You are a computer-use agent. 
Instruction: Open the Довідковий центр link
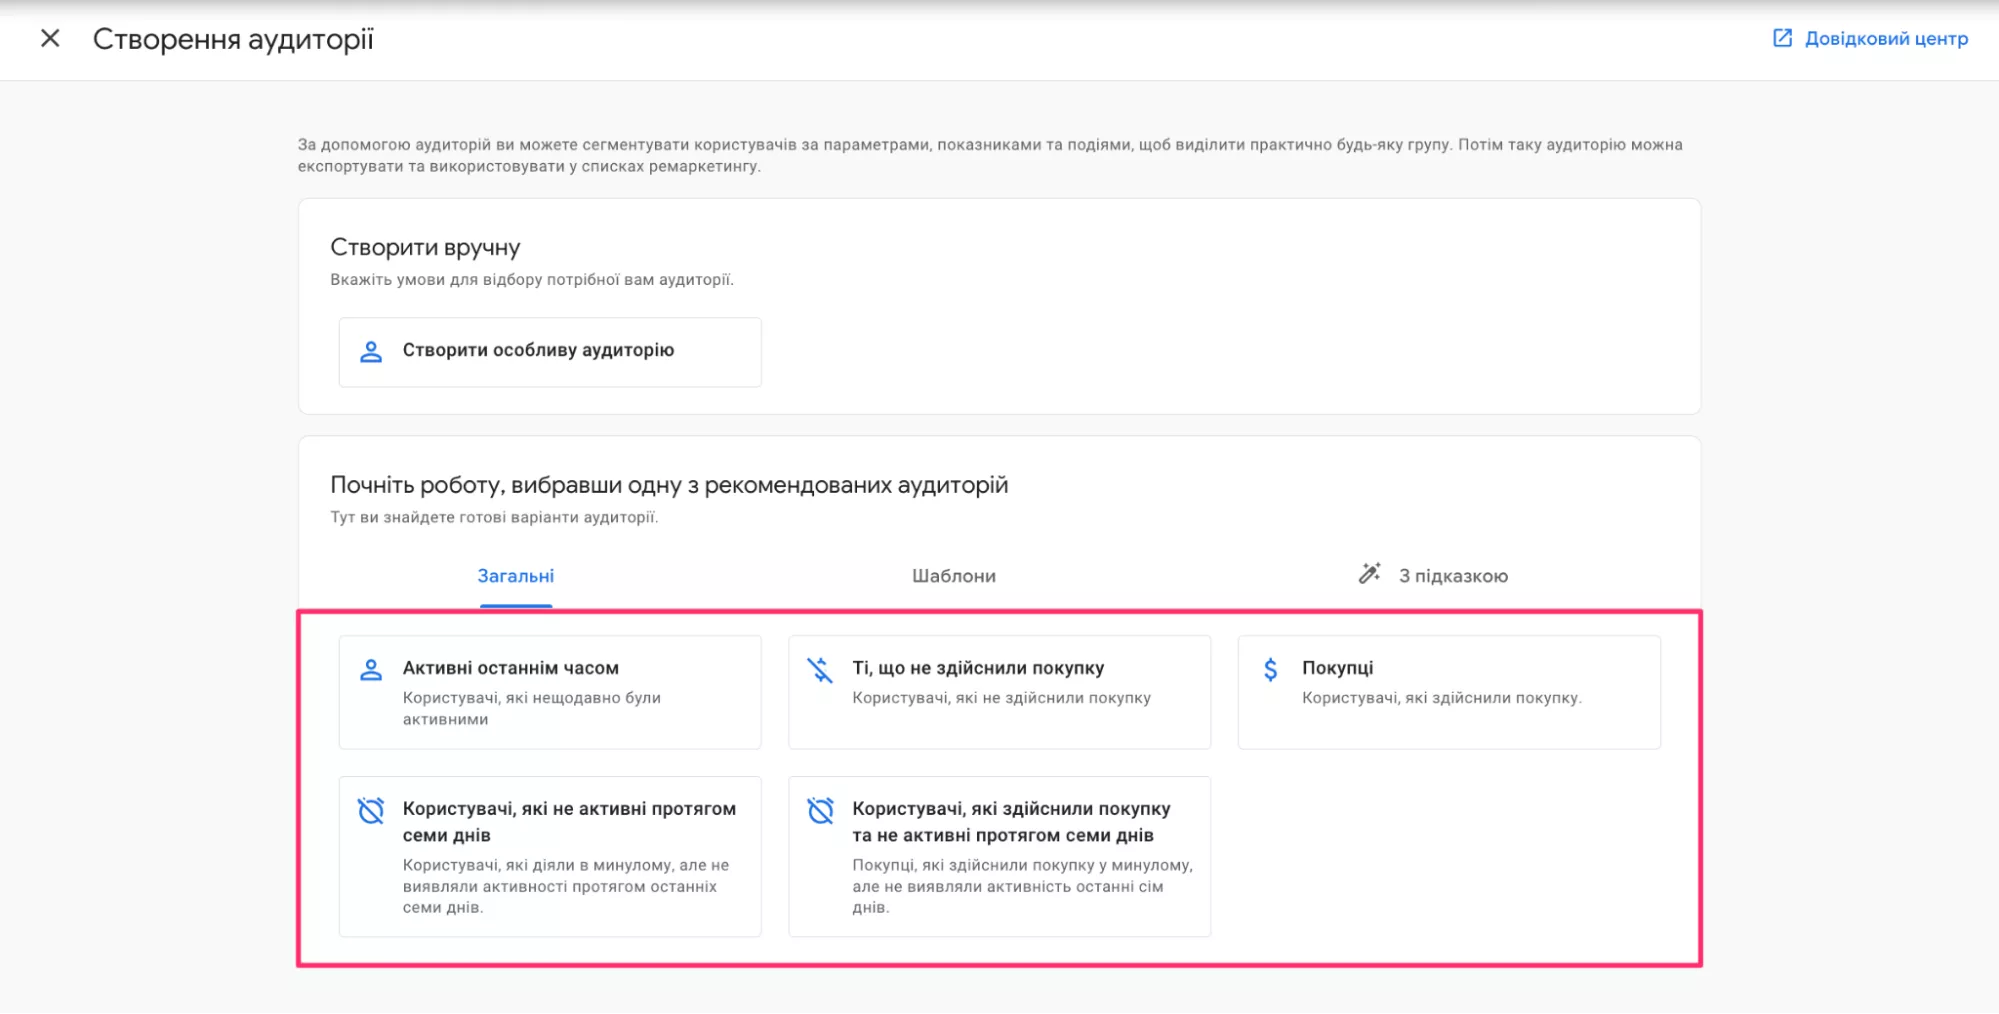pos(1885,39)
